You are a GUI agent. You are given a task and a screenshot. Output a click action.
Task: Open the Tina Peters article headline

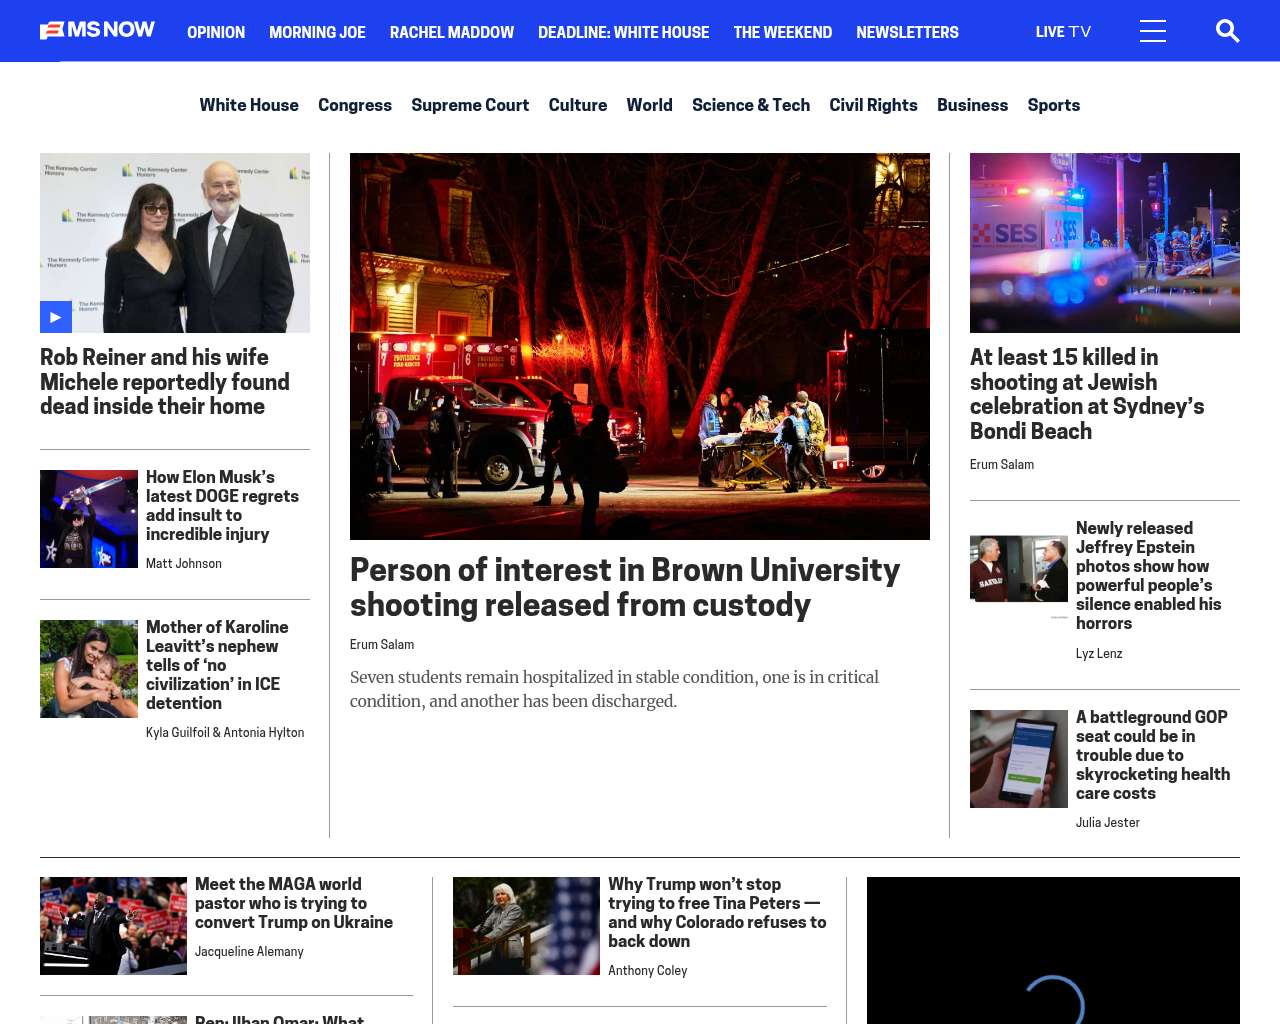coord(716,912)
